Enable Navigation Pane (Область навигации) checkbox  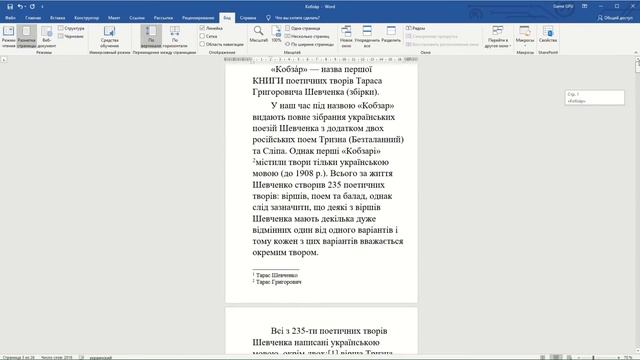point(222,44)
